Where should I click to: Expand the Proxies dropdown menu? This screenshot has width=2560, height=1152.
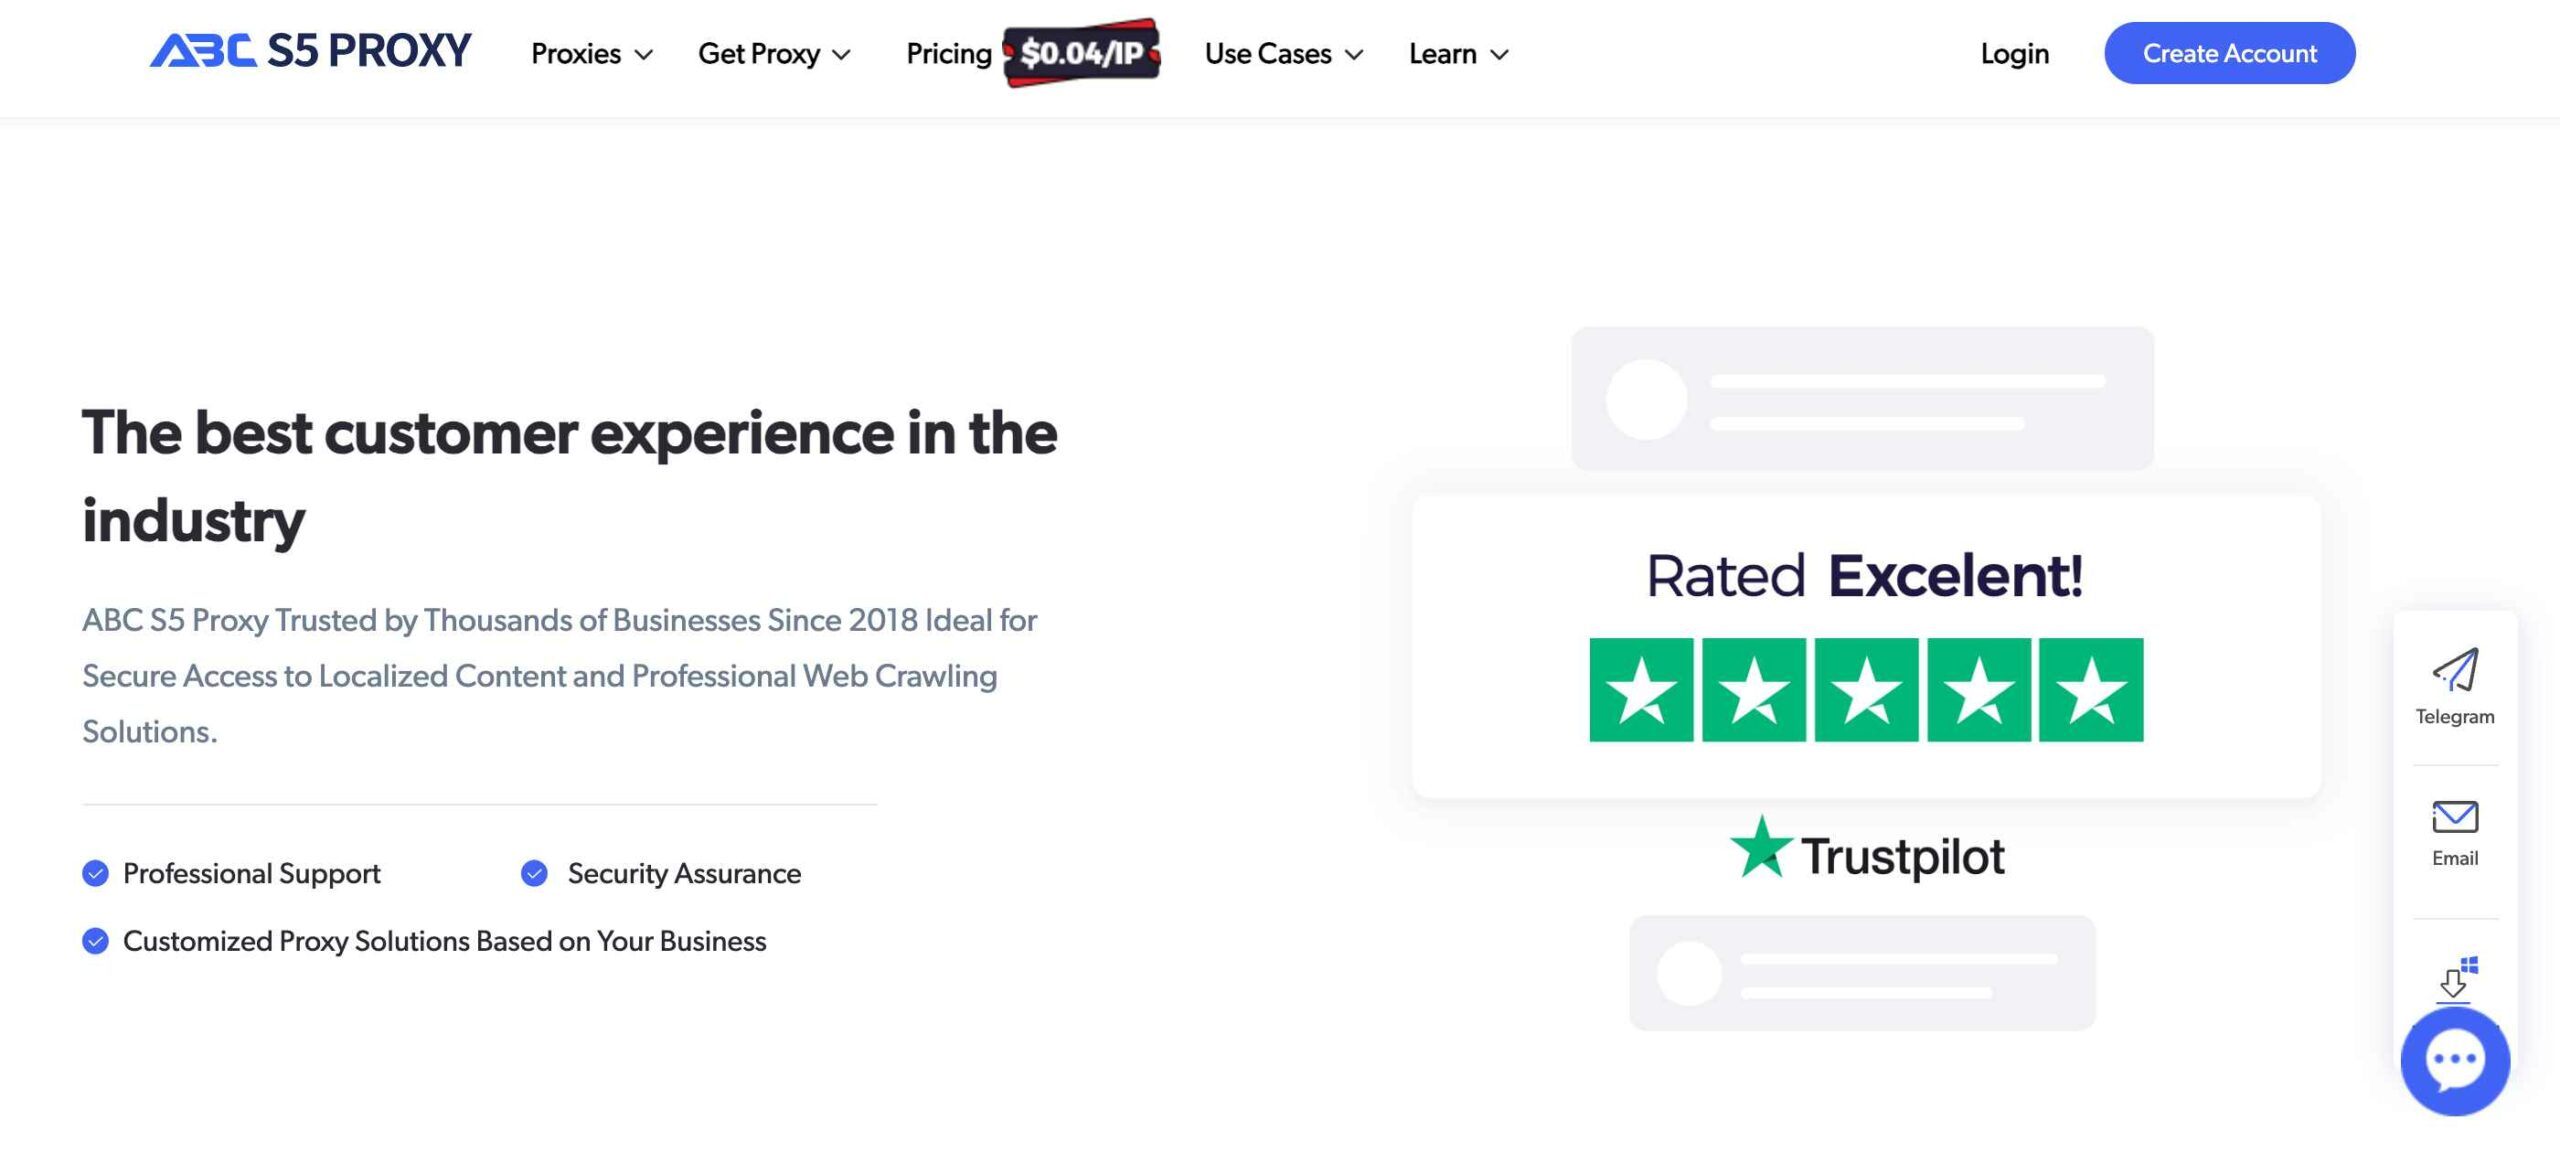coord(591,52)
